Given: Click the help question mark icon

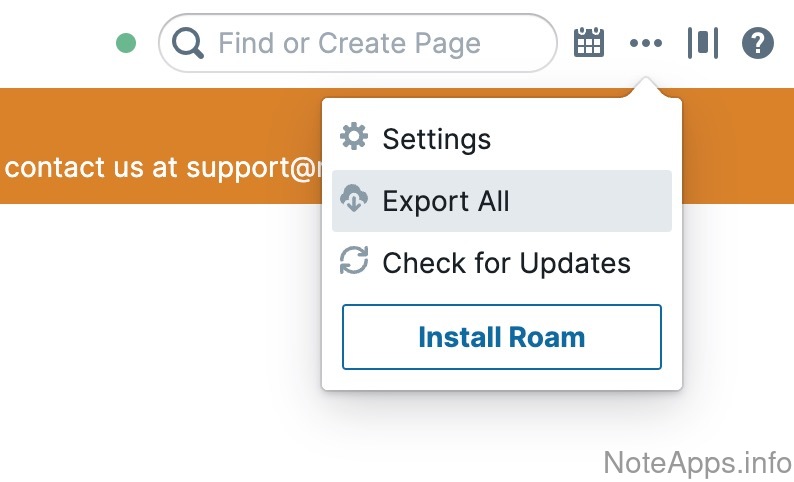Looking at the screenshot, I should (x=758, y=43).
